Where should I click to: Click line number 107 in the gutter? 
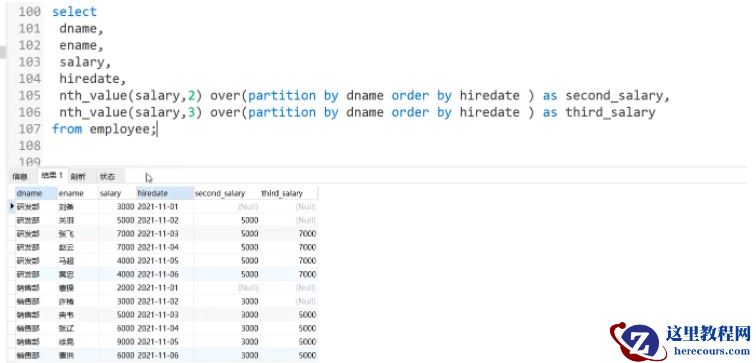coord(30,129)
